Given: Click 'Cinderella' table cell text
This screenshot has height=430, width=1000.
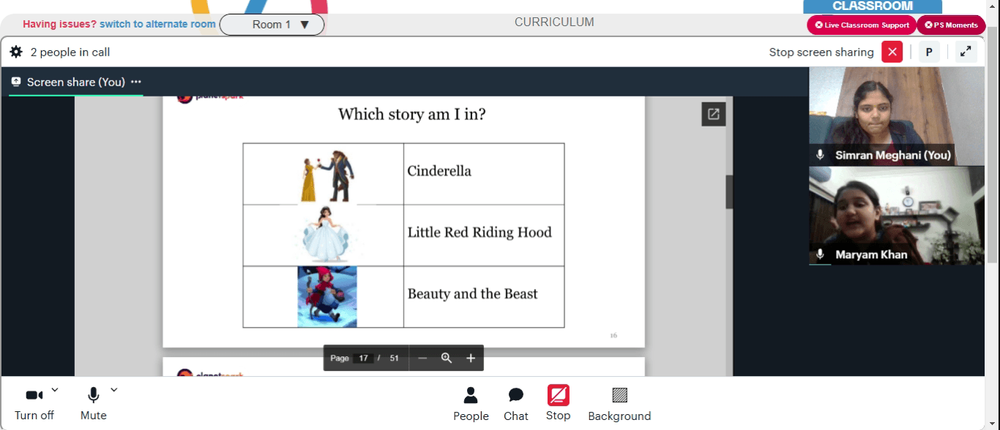Looking at the screenshot, I should 439,171.
